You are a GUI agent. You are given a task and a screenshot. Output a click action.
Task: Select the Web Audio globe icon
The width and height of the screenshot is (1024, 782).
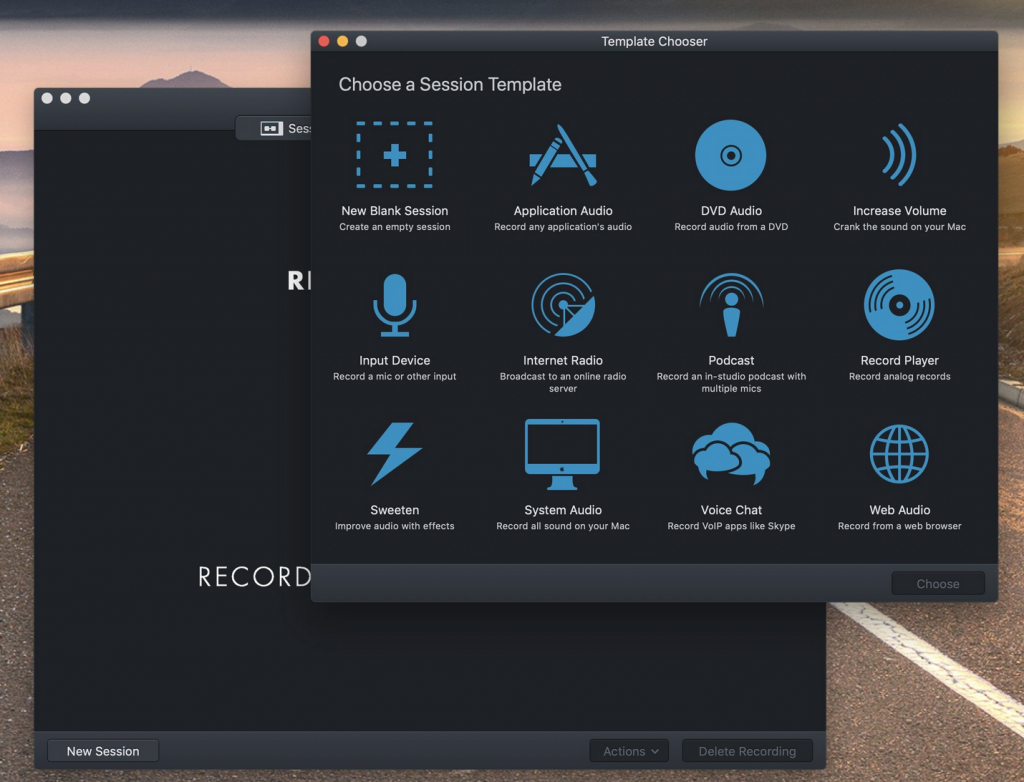[899, 455]
